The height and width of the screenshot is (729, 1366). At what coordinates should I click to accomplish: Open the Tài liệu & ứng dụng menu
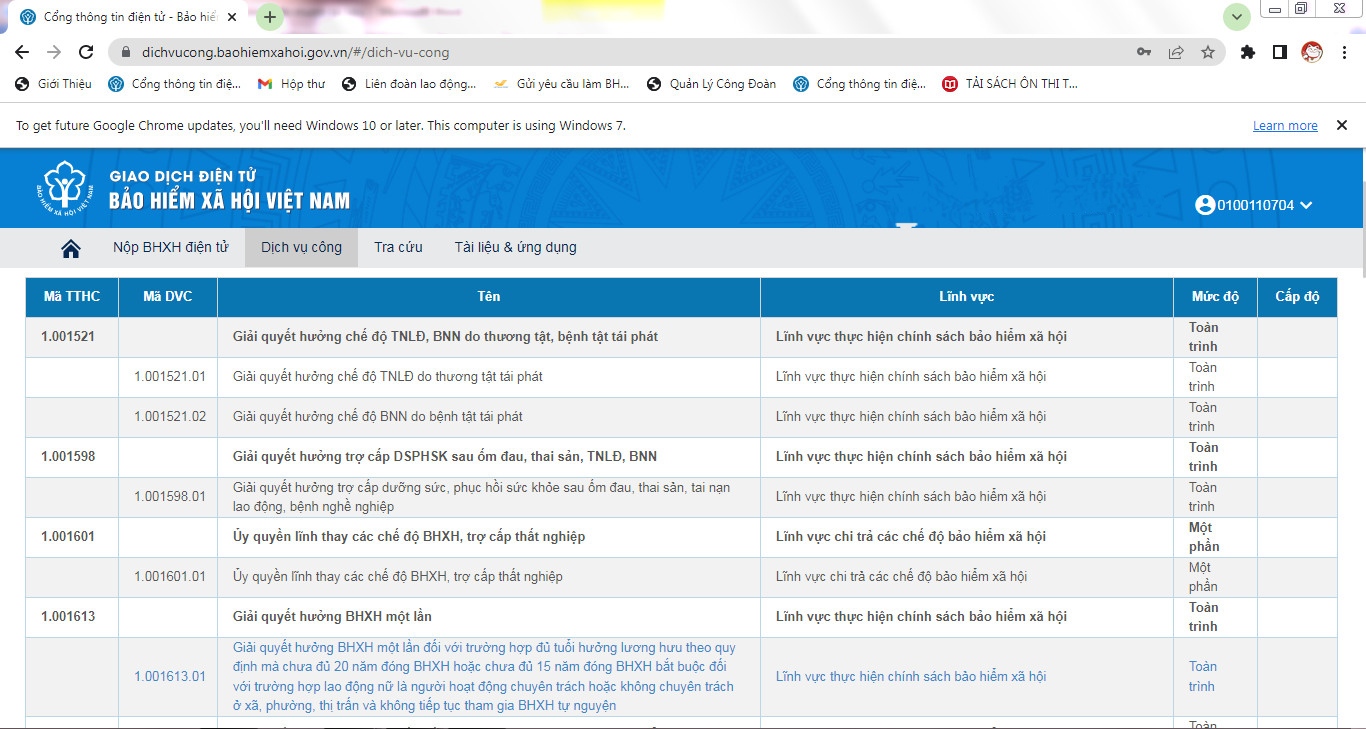click(515, 247)
